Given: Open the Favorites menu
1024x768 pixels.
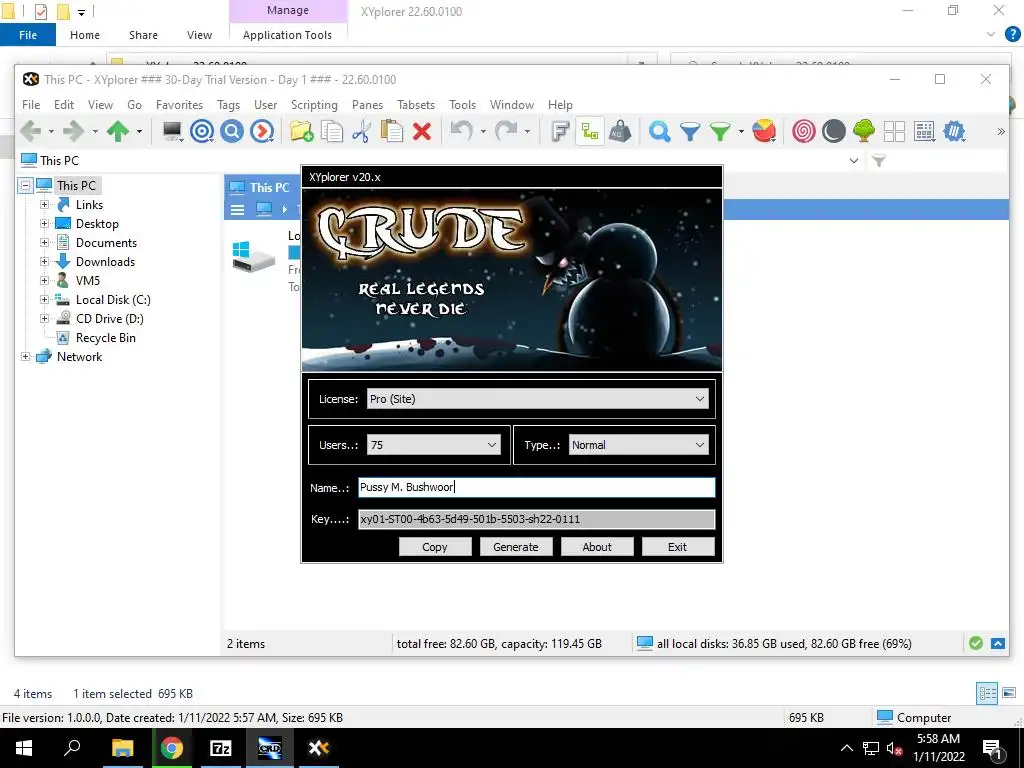Looking at the screenshot, I should coord(179,104).
